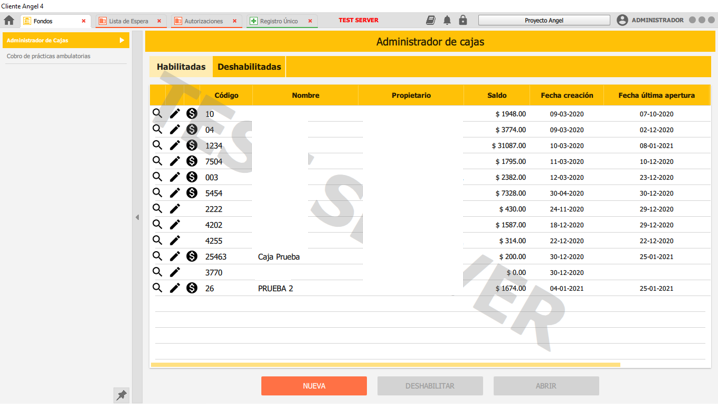Click the horizontal scrollbar under the table
Screen dimensions: 718x404
click(385, 365)
